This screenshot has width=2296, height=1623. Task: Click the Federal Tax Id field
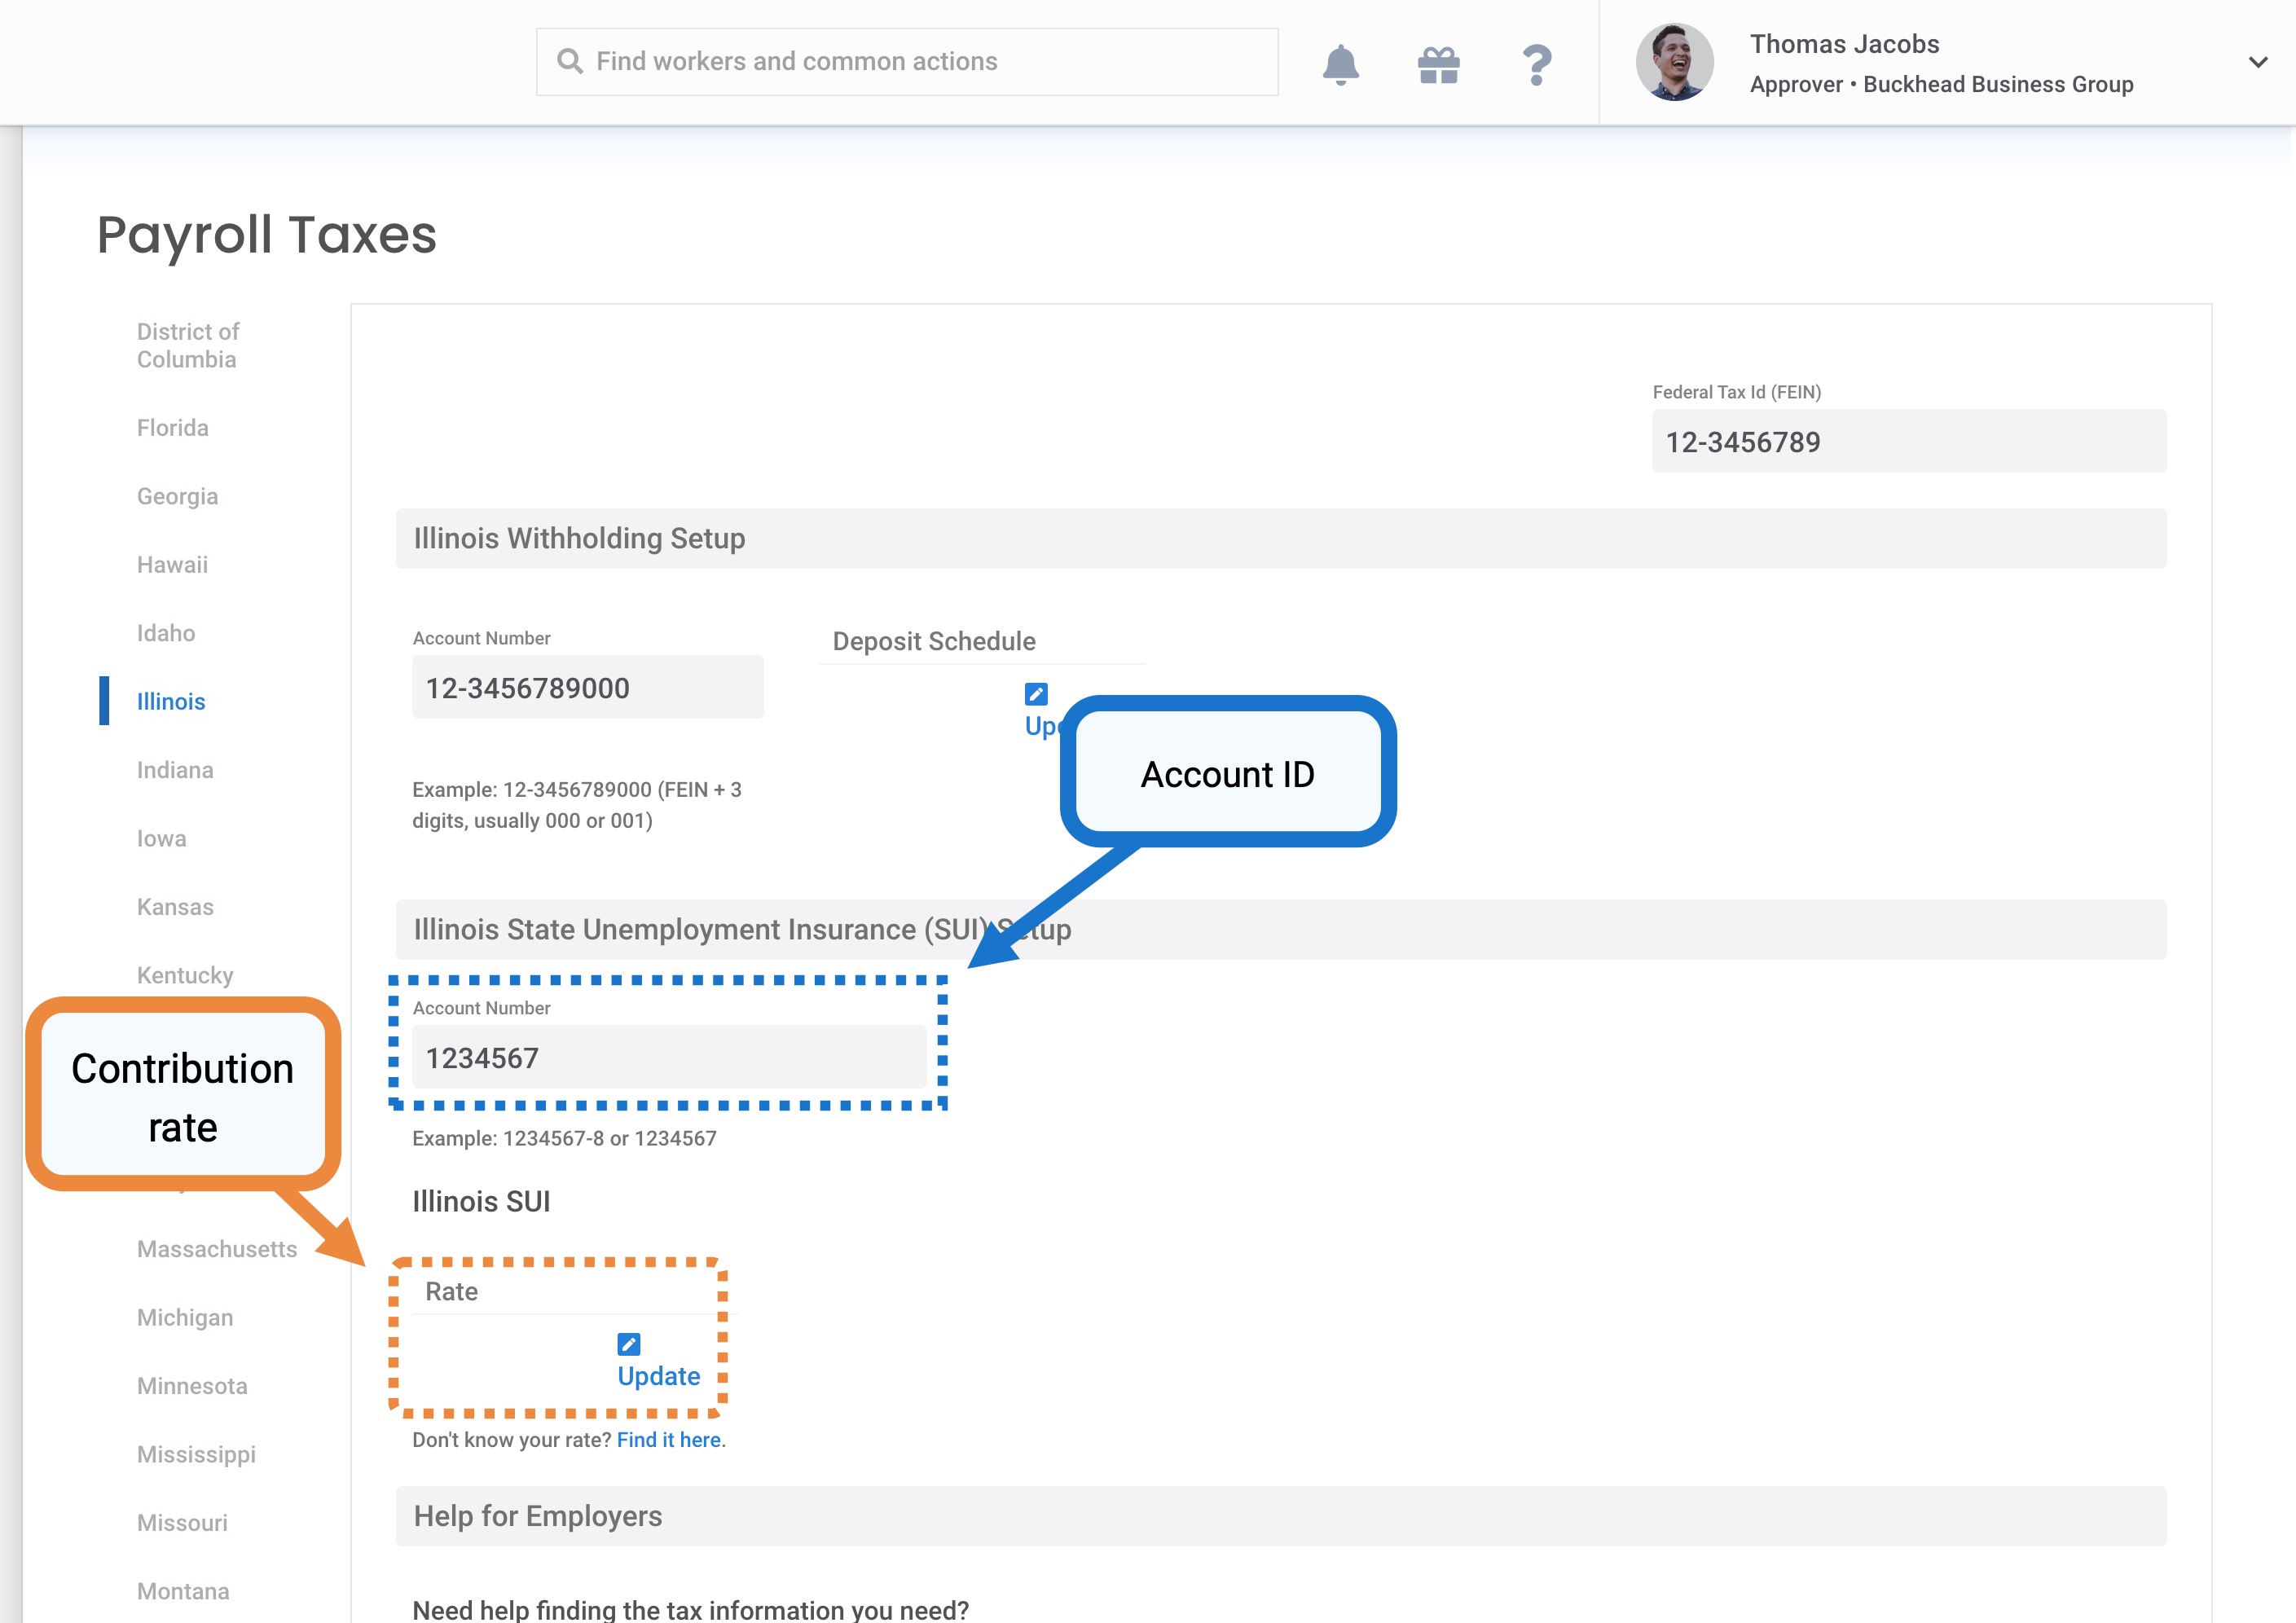click(1908, 442)
